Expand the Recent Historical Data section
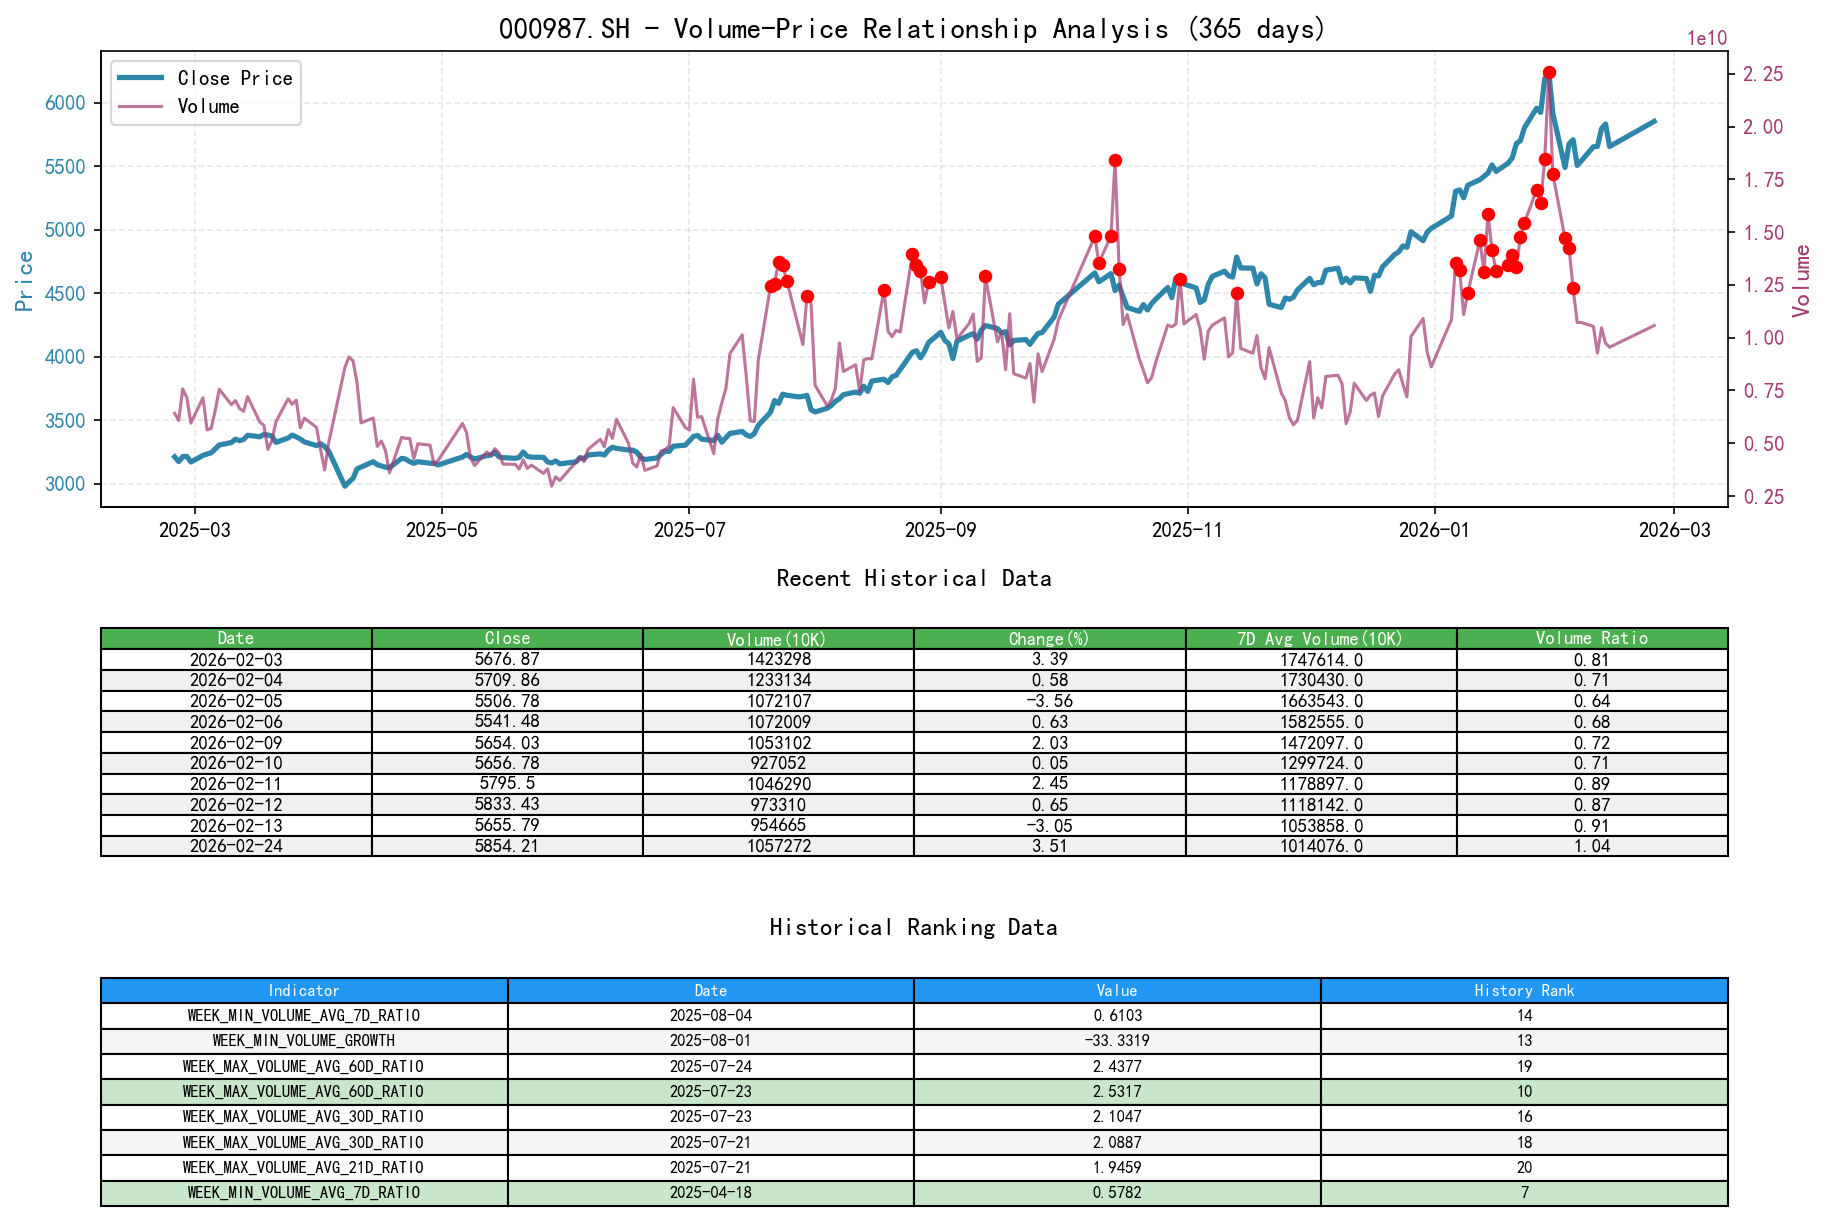 click(913, 578)
